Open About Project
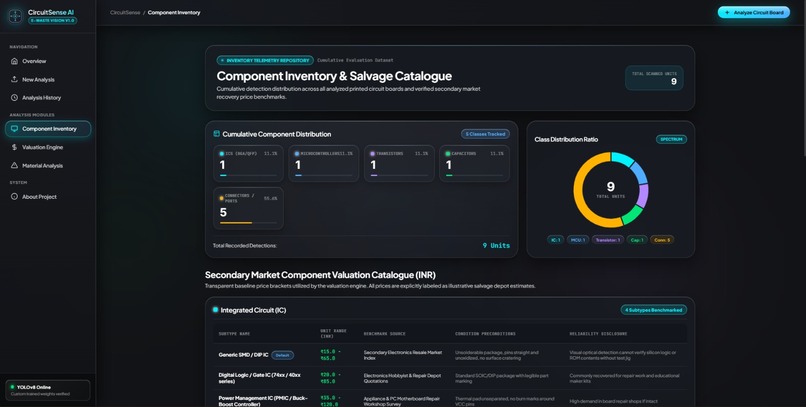806x407 pixels. 48,197
